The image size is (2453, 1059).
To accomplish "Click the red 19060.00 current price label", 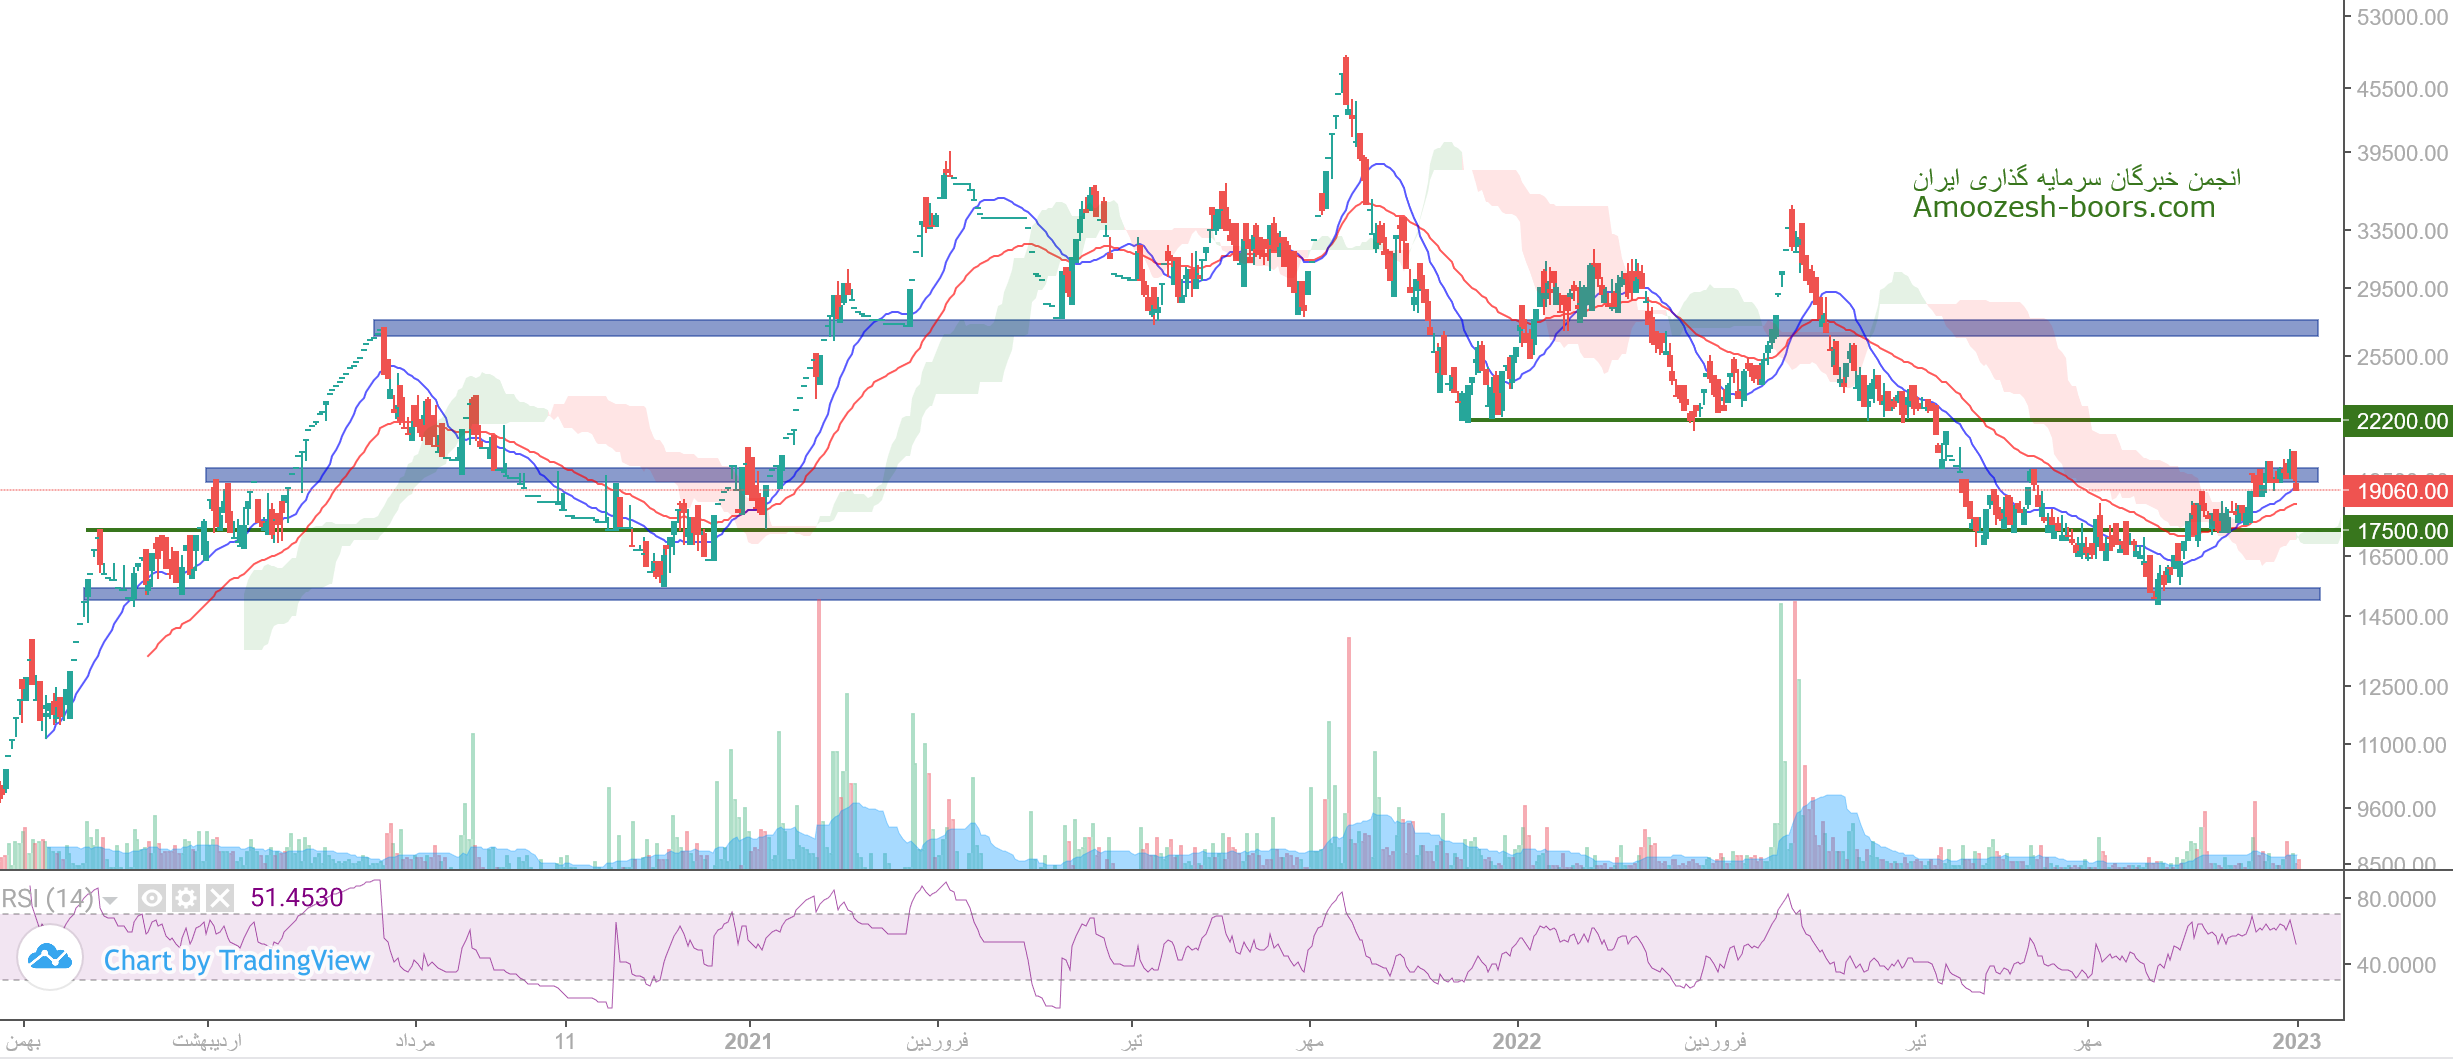I will (x=2401, y=491).
